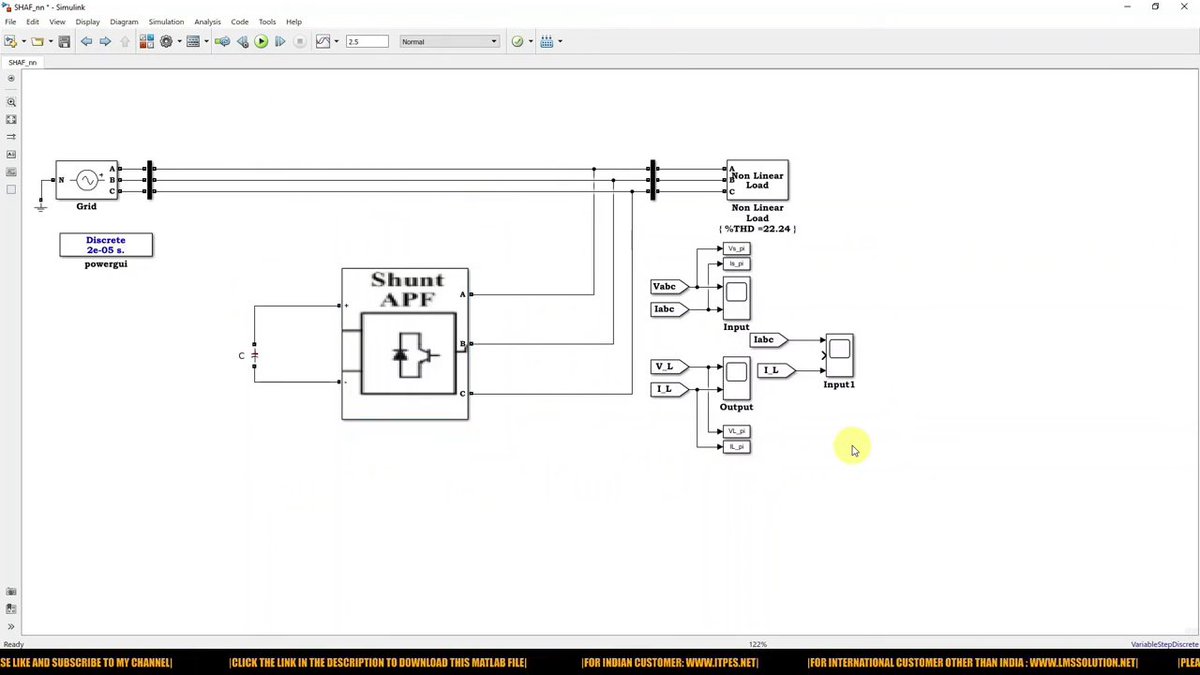Switch to the SHAF_nn tab

pos(22,61)
